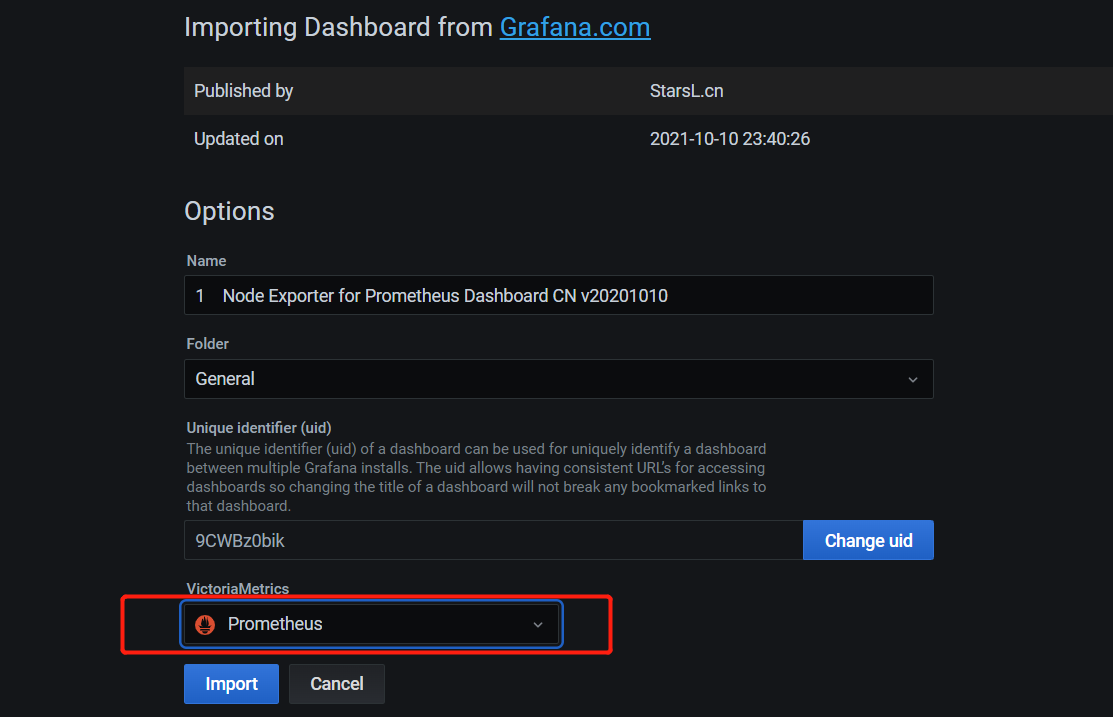This screenshot has height=717, width=1113.
Task: Click the uid field 9CWBz0bik
Action: (493, 540)
